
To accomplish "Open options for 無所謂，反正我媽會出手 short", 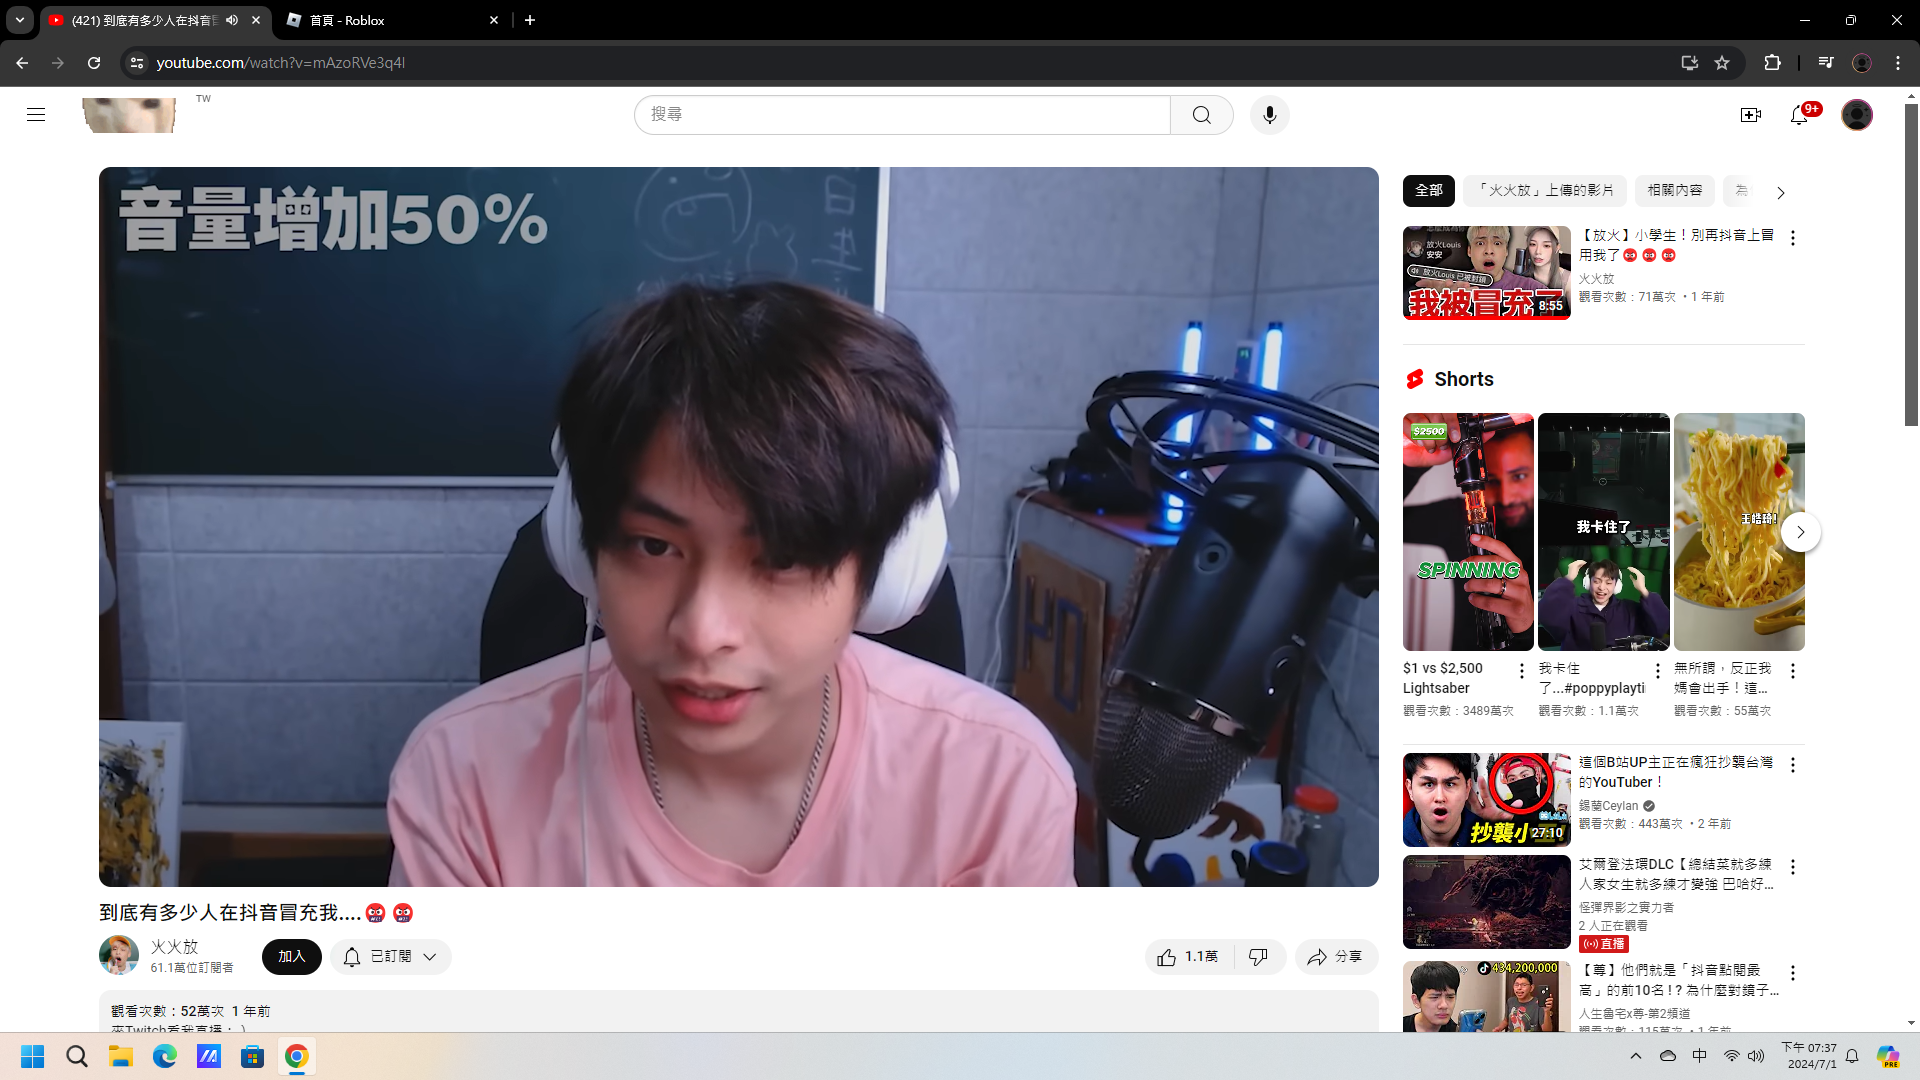I will [1793, 671].
